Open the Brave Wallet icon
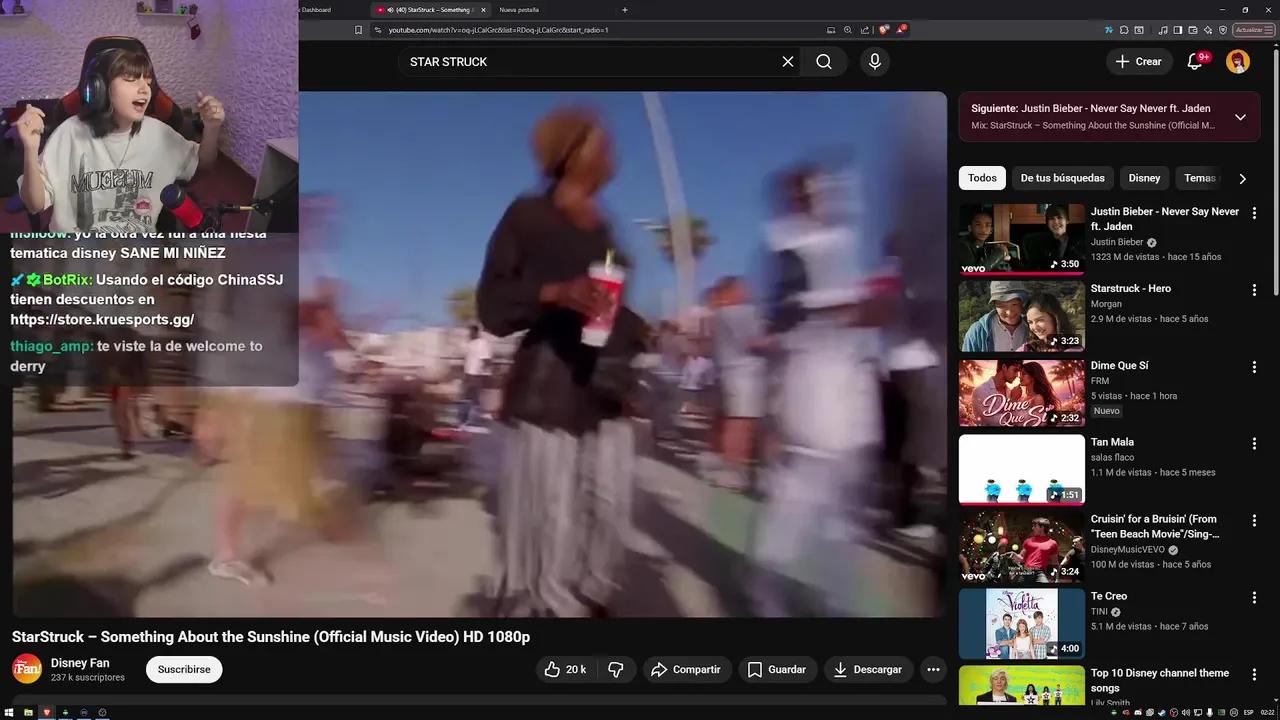The width and height of the screenshot is (1280, 720). tap(1193, 30)
